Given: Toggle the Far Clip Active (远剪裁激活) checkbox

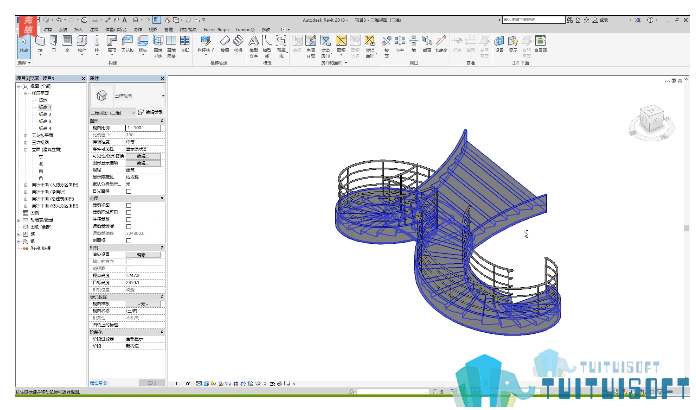Looking at the screenshot, I should (x=129, y=226).
